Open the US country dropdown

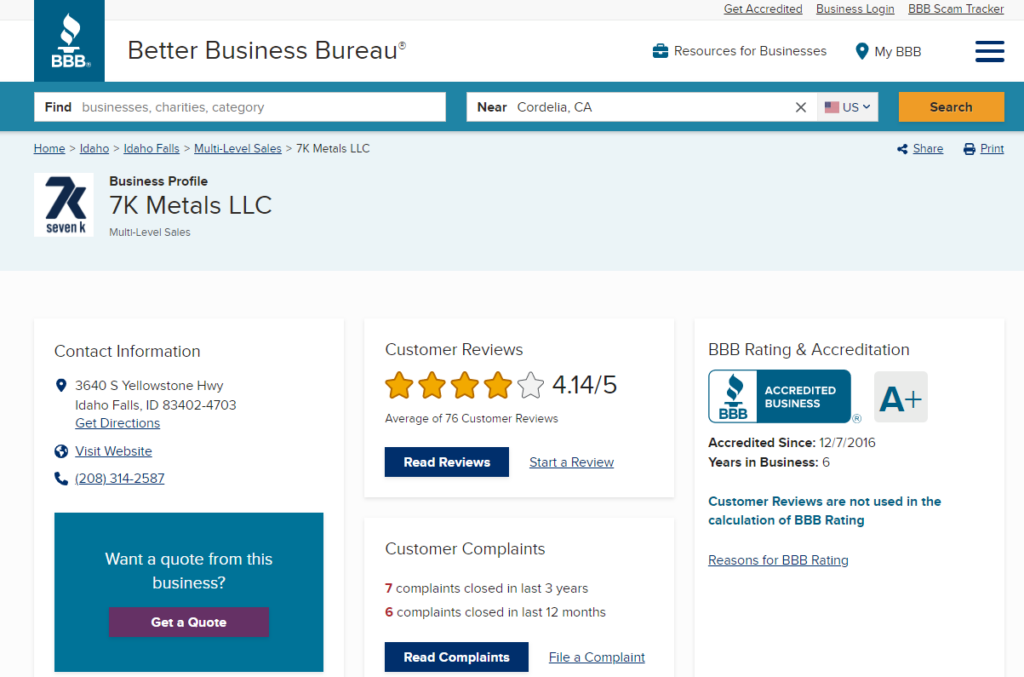[847, 107]
